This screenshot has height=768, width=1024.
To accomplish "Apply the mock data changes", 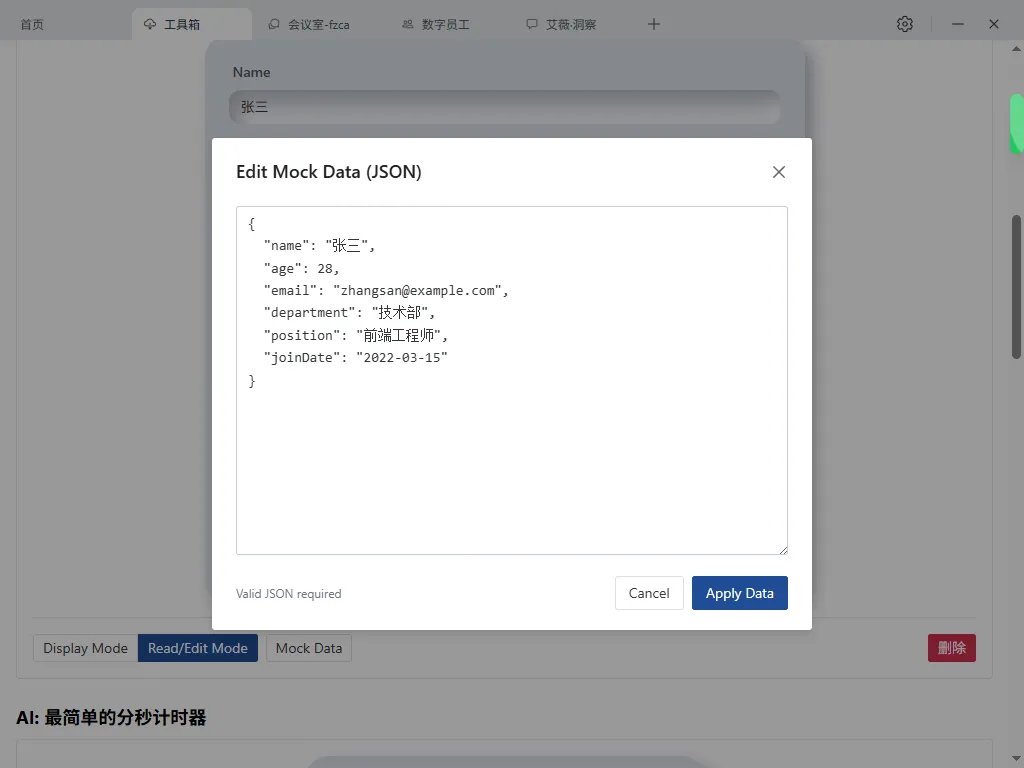I will click(x=740, y=593).
